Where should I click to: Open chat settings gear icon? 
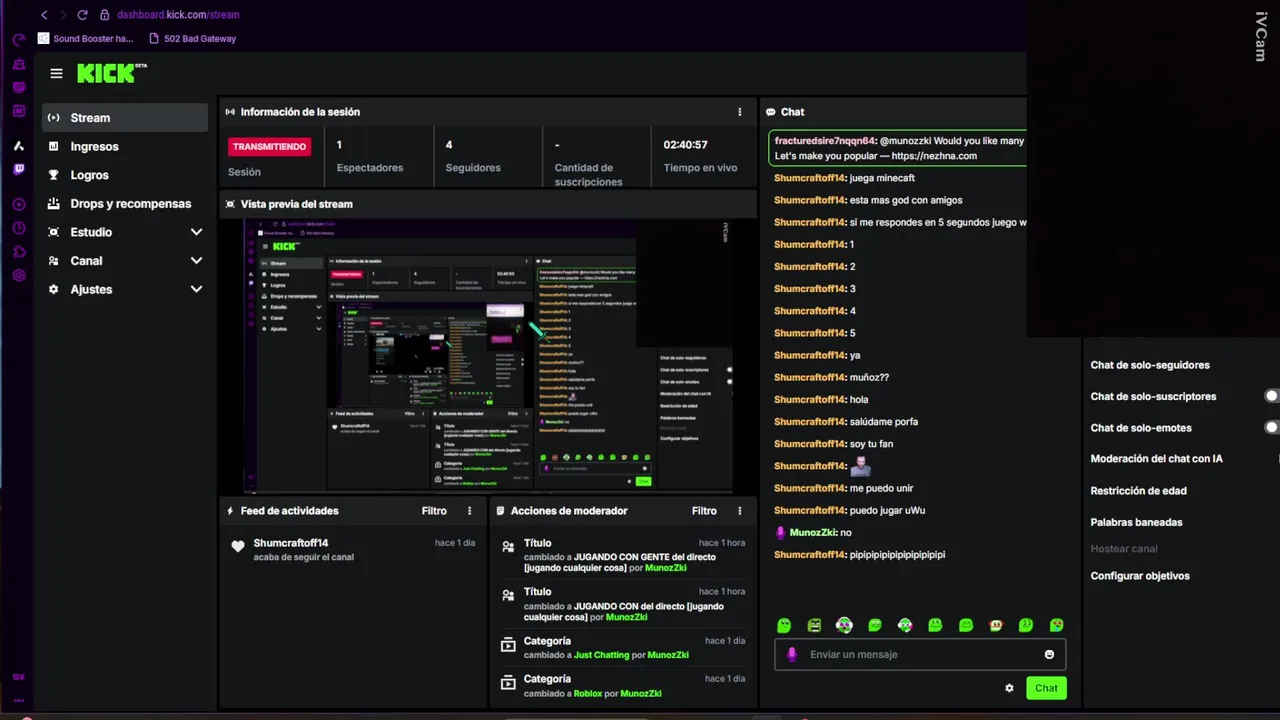click(x=1009, y=688)
